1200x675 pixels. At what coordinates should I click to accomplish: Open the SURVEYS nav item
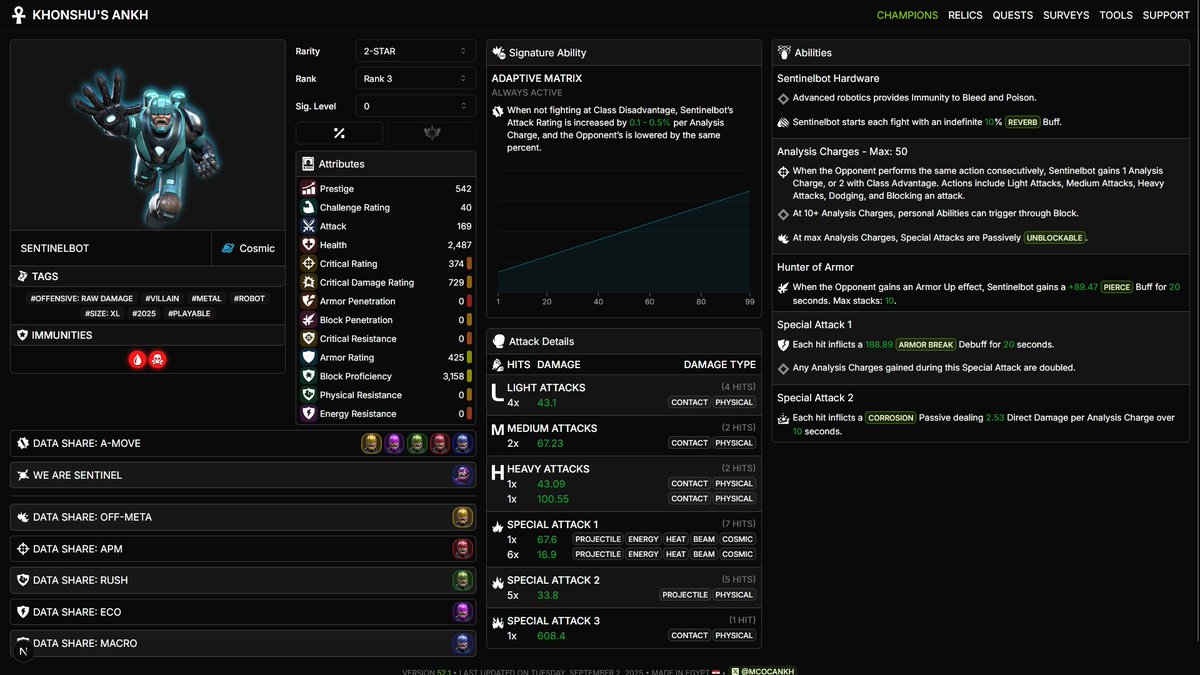click(1066, 15)
